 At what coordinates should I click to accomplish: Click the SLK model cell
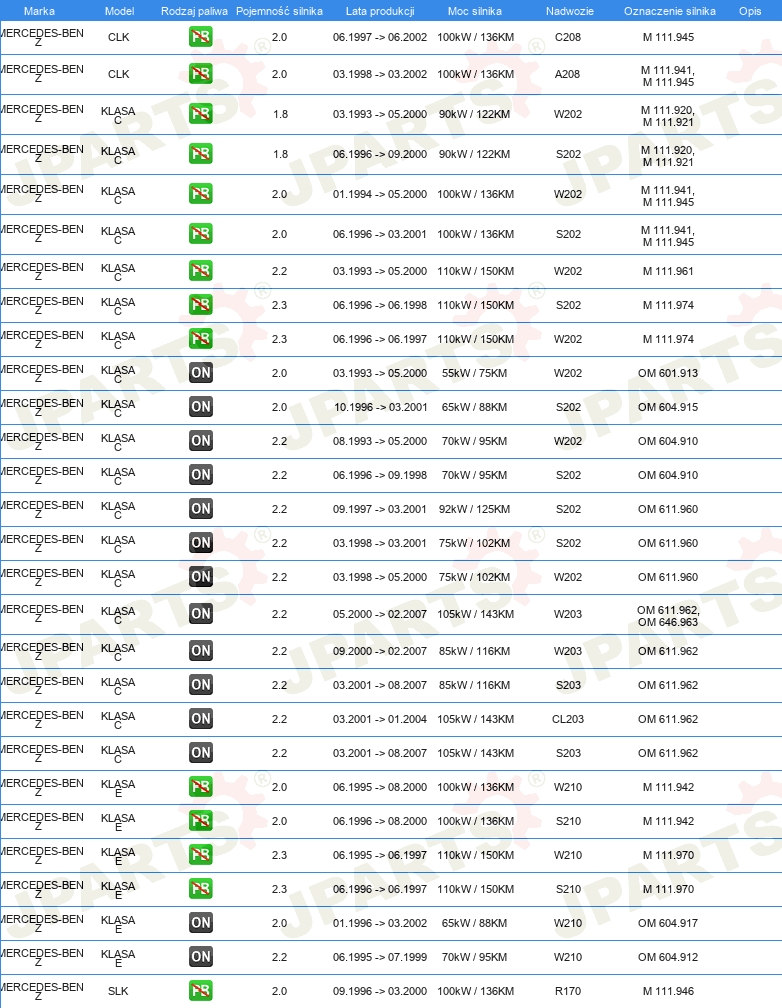(x=118, y=991)
